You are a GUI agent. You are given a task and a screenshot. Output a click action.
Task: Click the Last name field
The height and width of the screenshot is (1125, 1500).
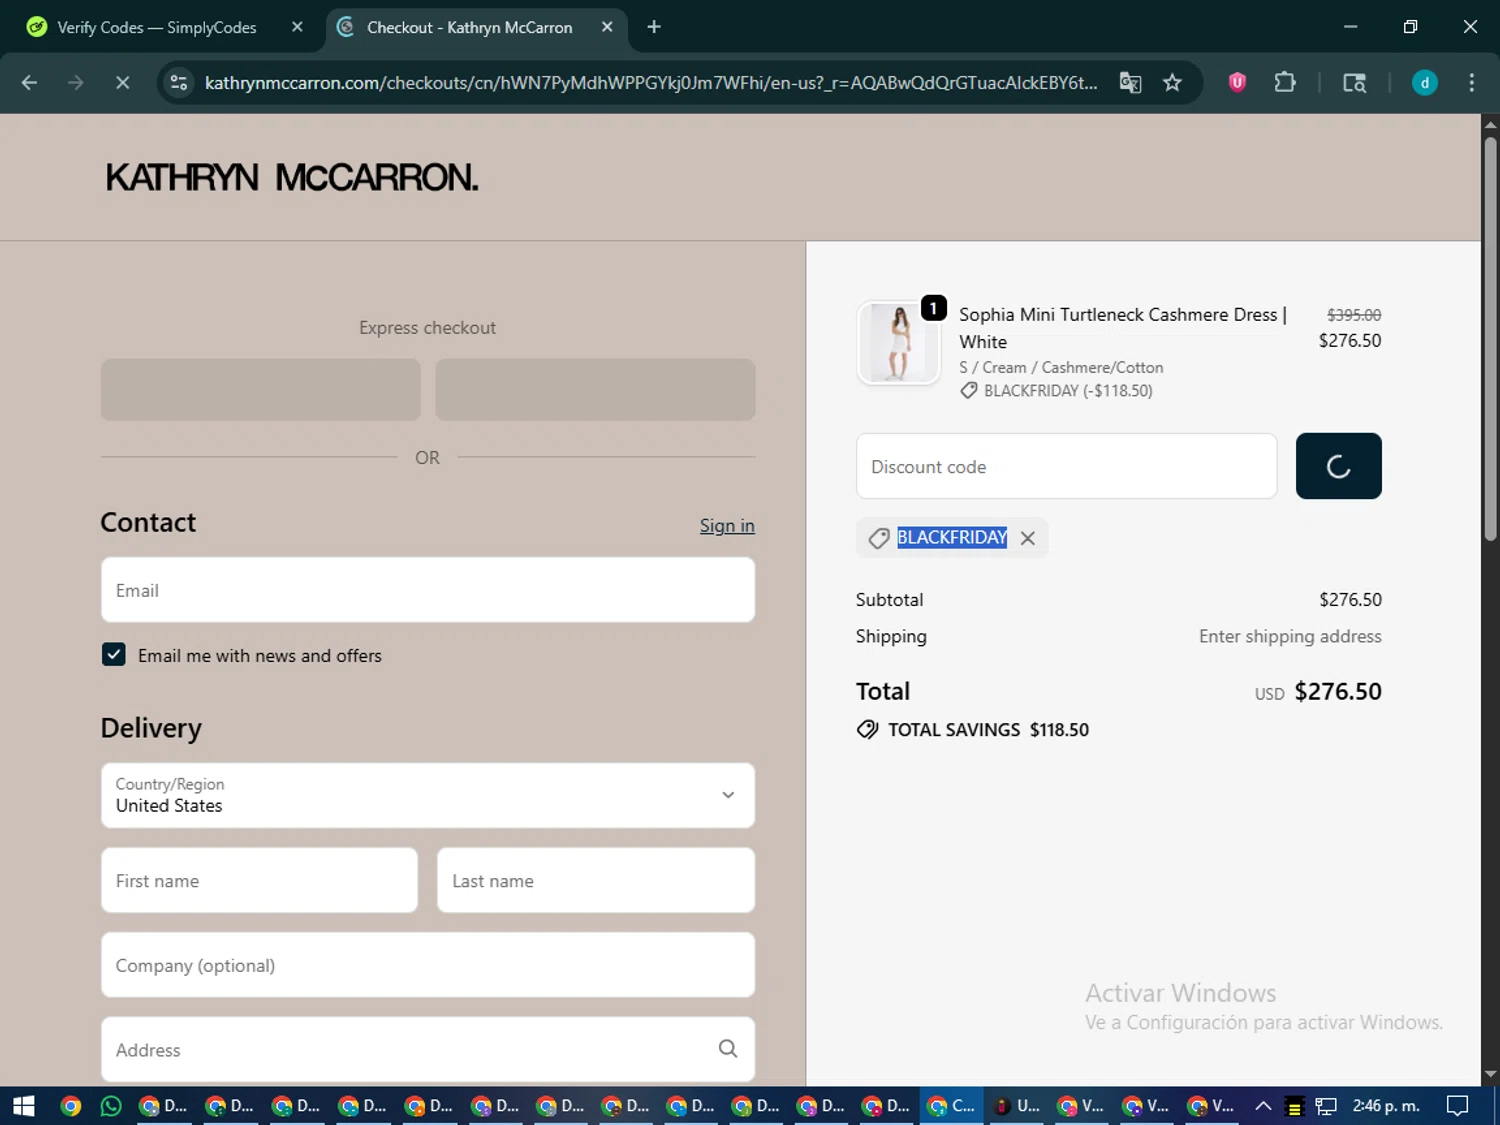[596, 880]
